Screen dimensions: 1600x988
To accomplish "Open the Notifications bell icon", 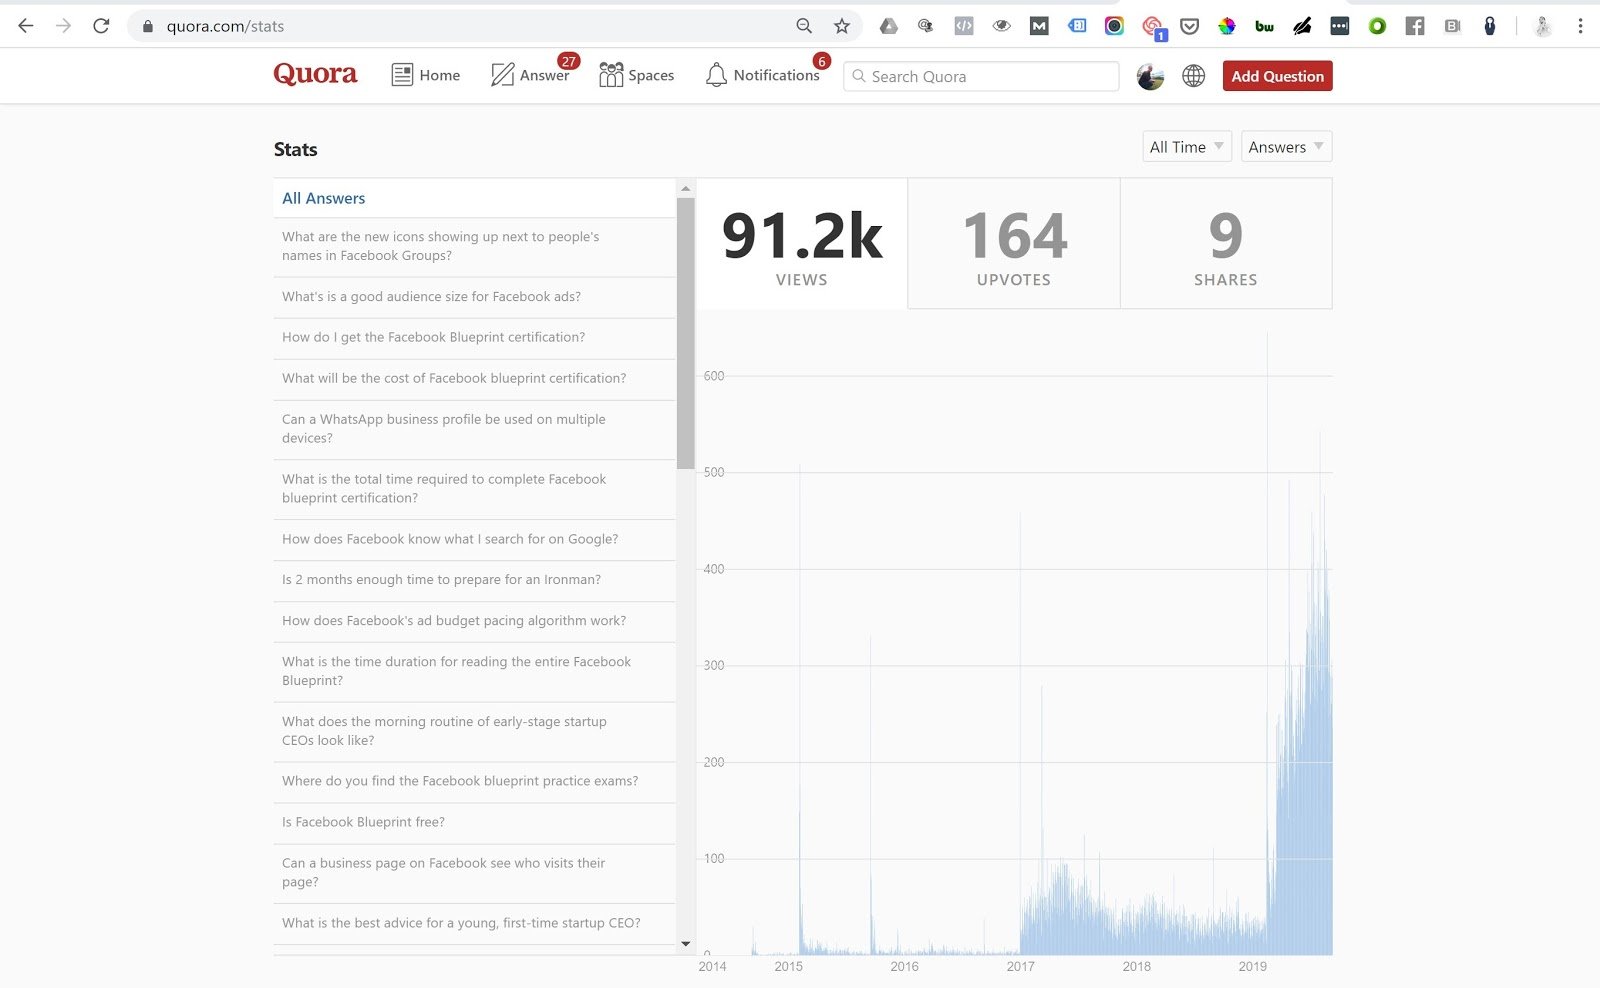I will 716,75.
